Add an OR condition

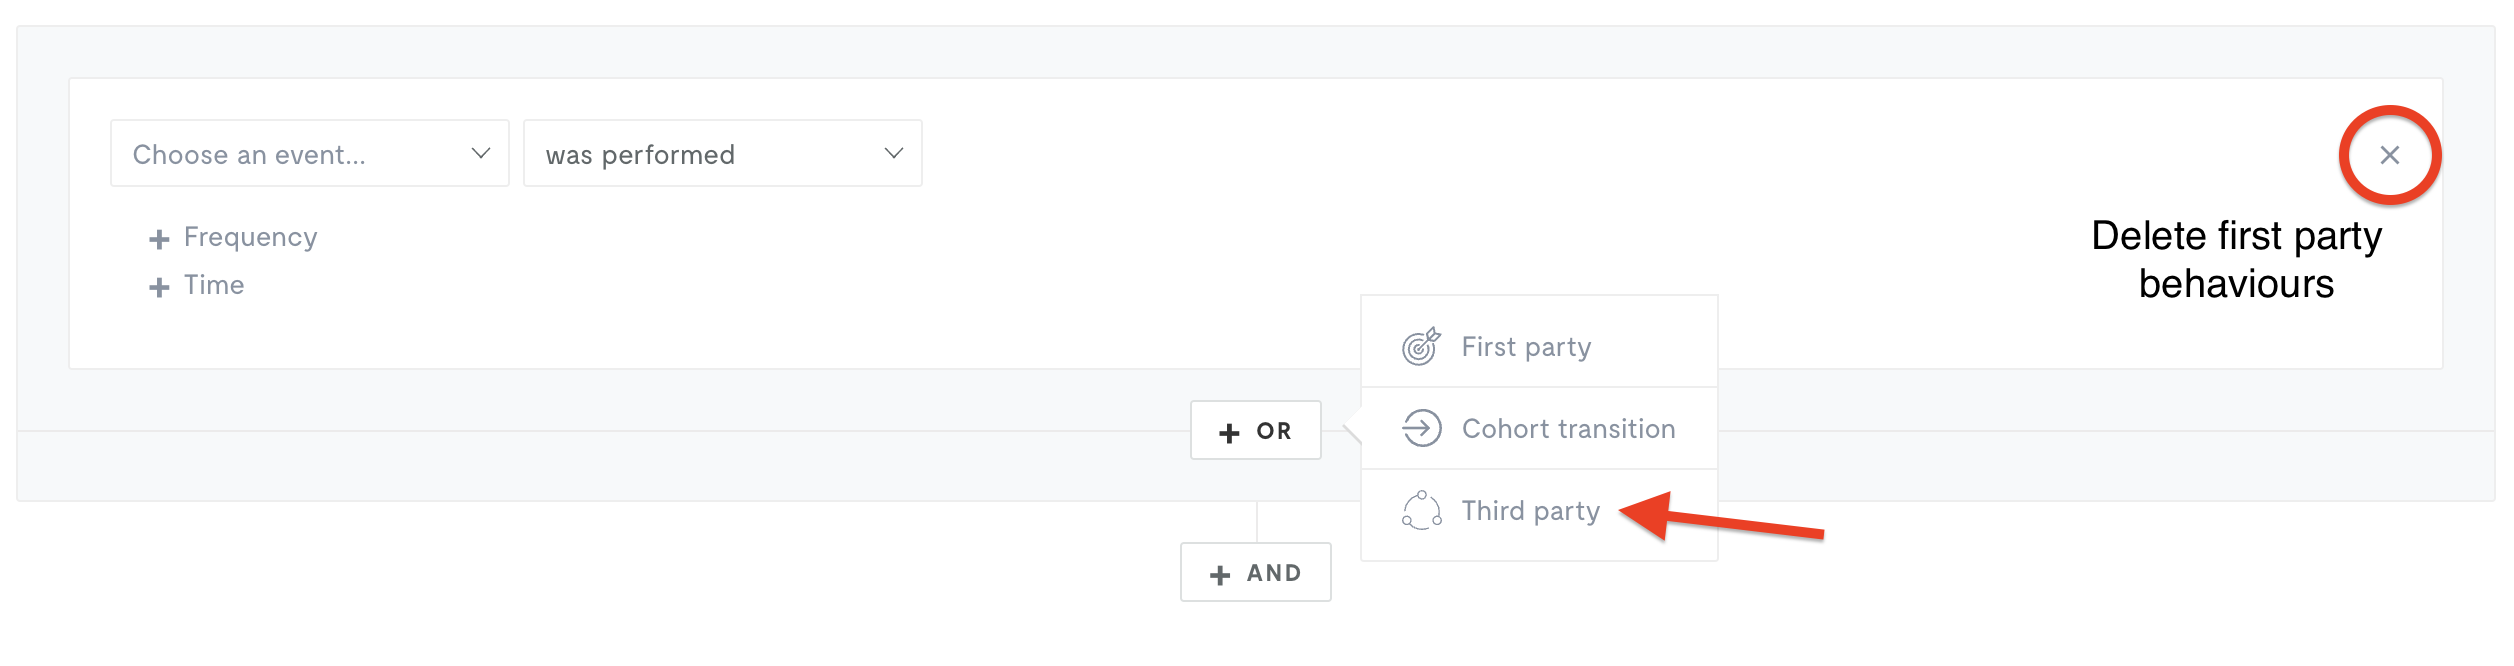(1255, 430)
